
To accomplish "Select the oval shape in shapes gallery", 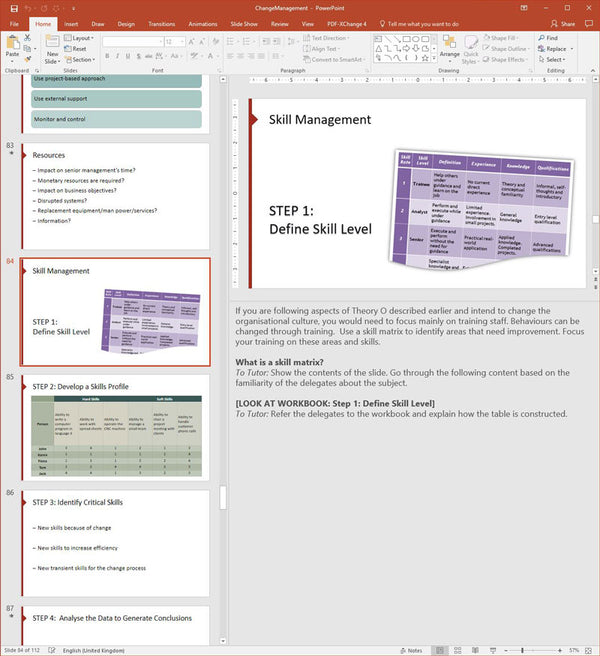I will pos(415,39).
